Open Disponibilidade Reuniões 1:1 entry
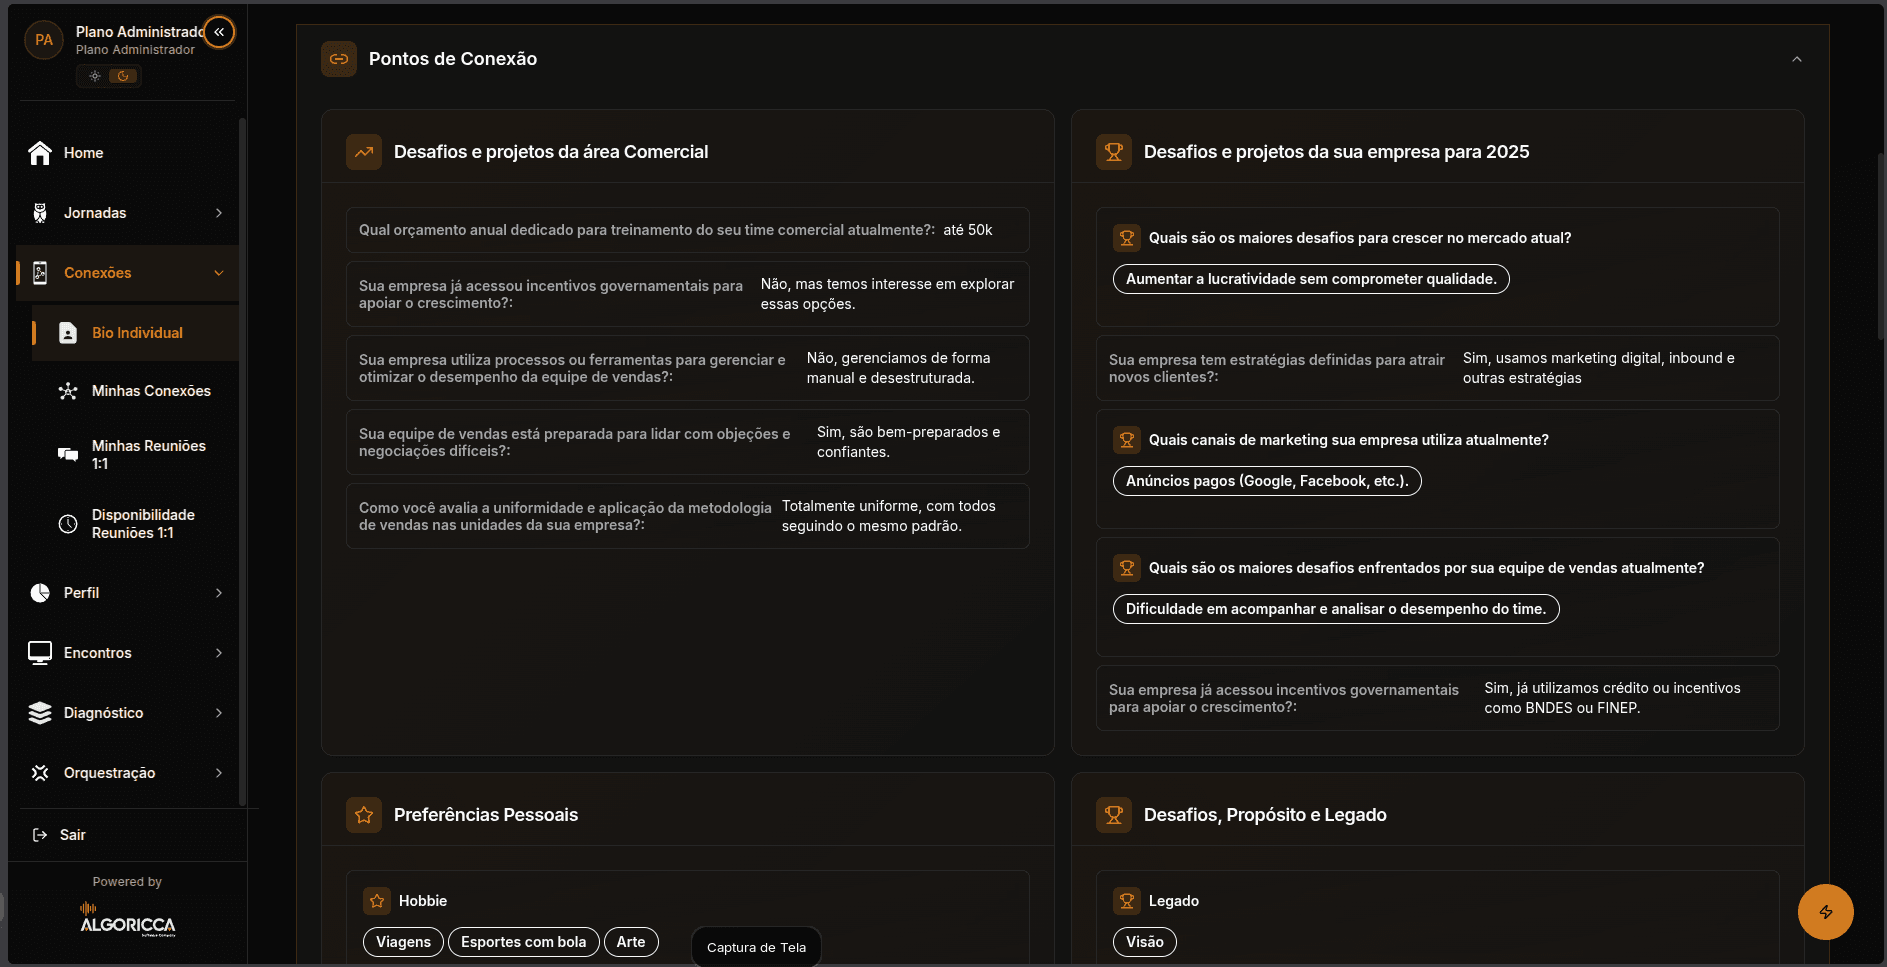The height and width of the screenshot is (967, 1887). [x=135, y=523]
